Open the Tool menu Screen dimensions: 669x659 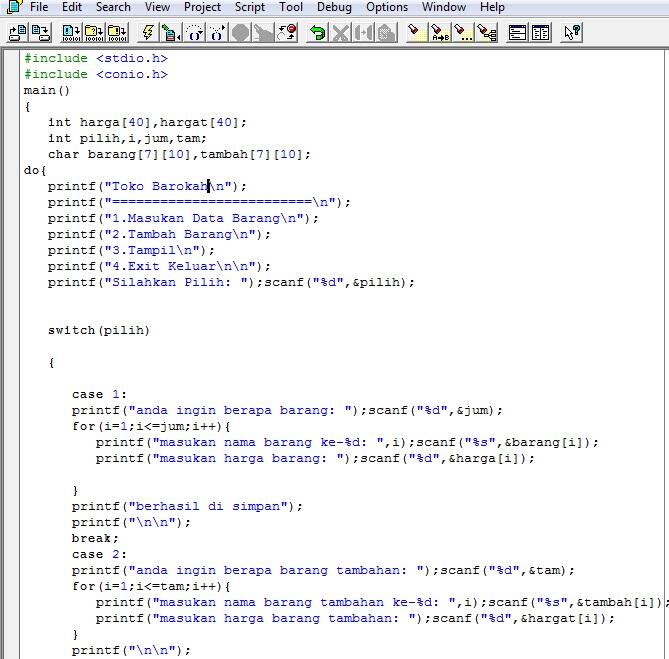tap(291, 7)
